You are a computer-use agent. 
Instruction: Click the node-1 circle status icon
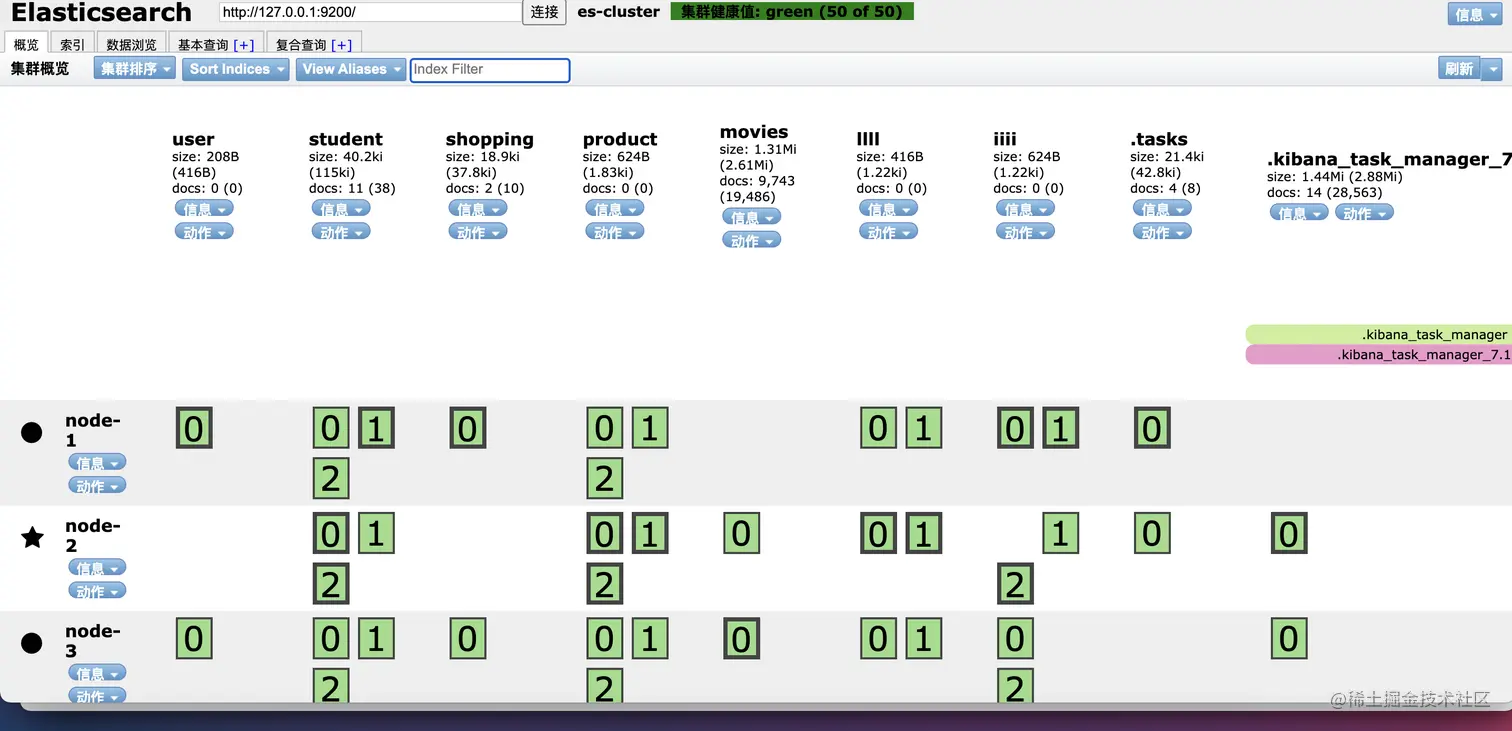point(32,432)
